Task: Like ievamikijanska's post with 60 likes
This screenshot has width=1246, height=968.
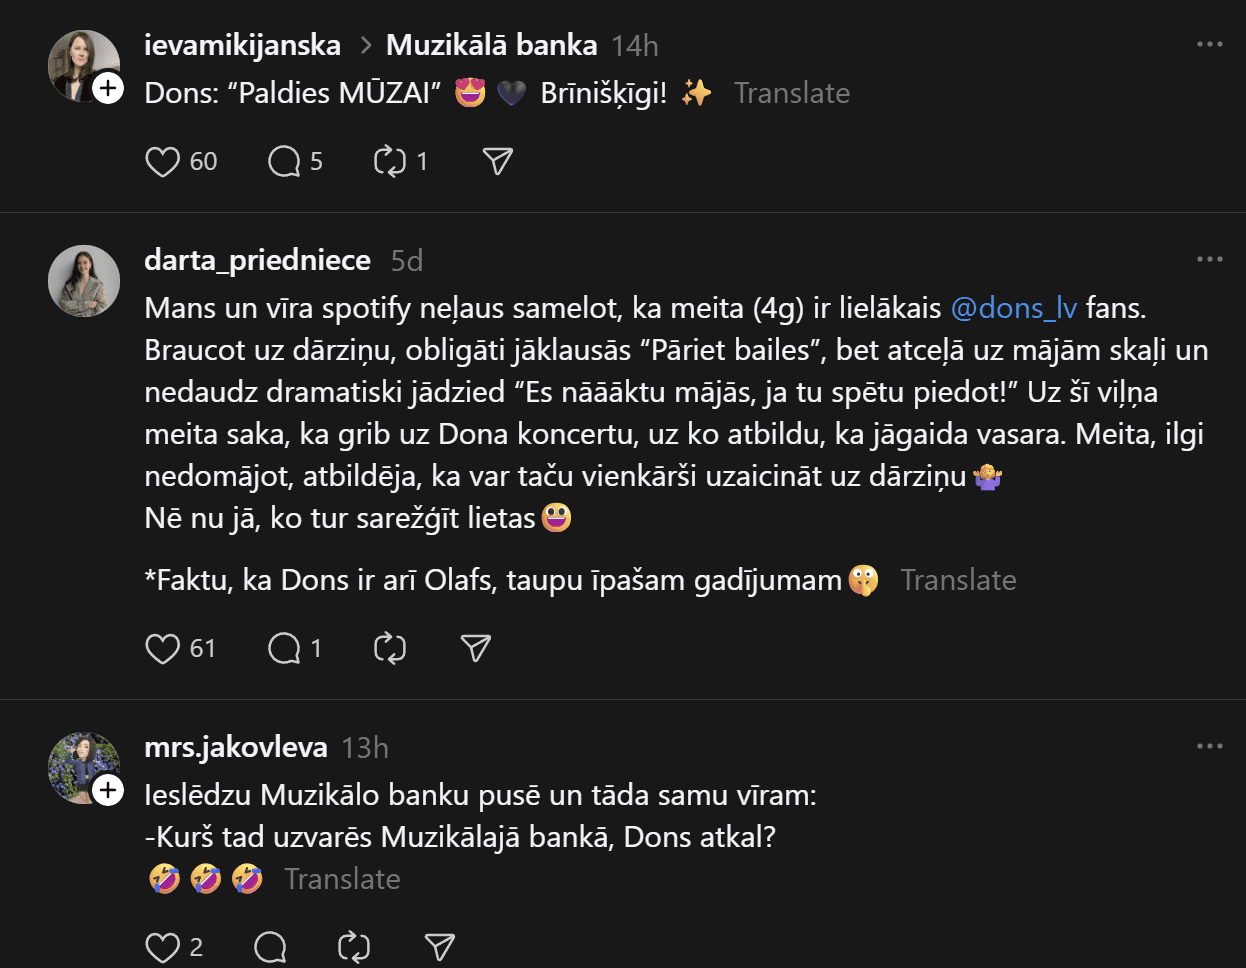Action: 163,162
